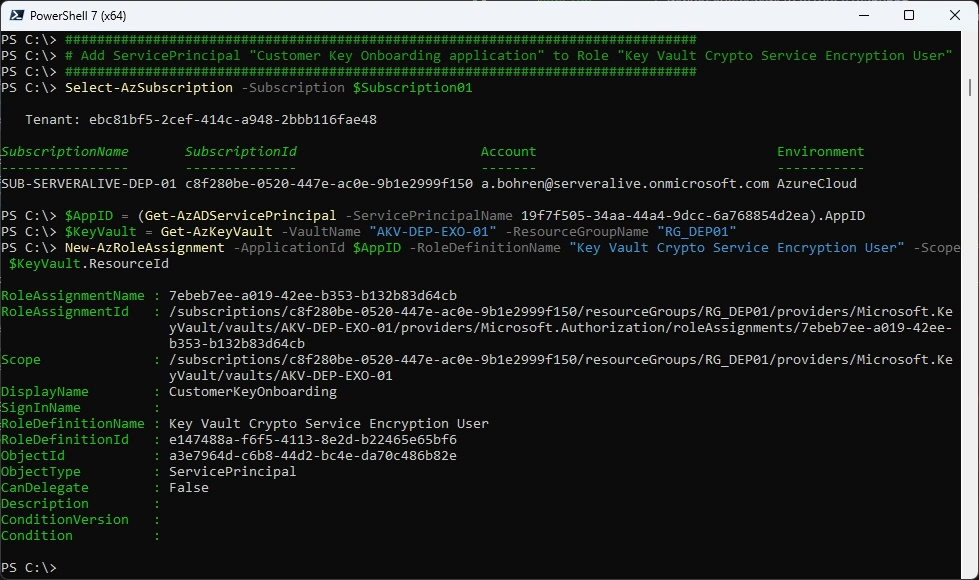This screenshot has height=580, width=979.
Task: Click the SubscriptionId column header
Action: 240,151
